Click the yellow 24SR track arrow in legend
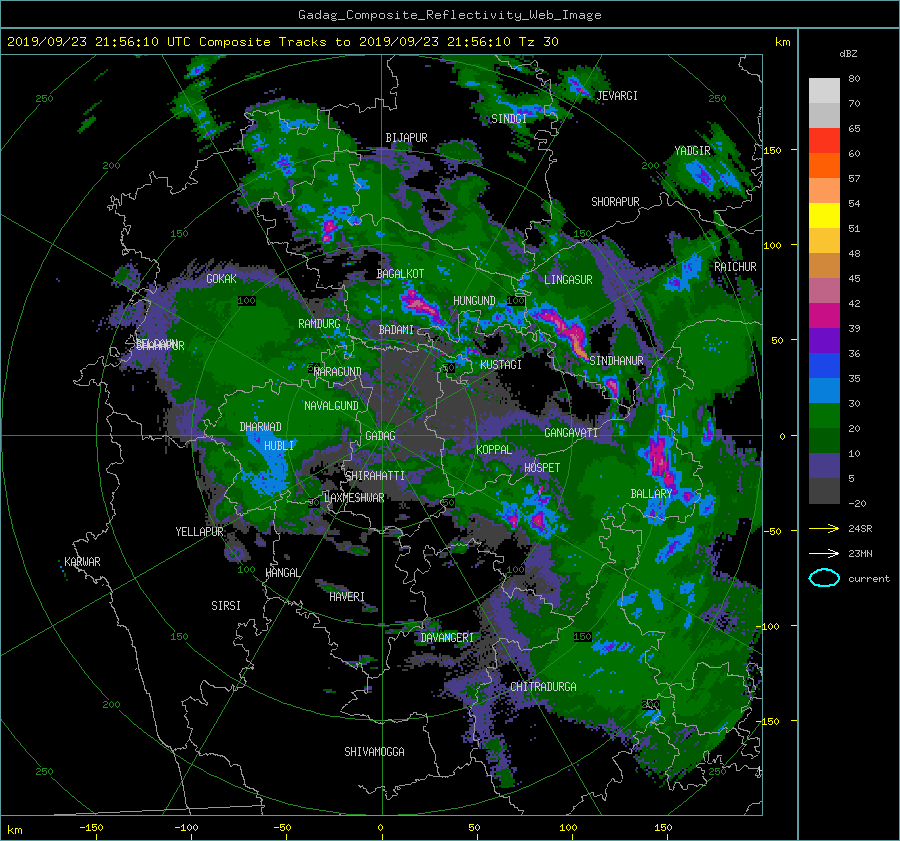The width and height of the screenshot is (900, 841). pos(824,528)
